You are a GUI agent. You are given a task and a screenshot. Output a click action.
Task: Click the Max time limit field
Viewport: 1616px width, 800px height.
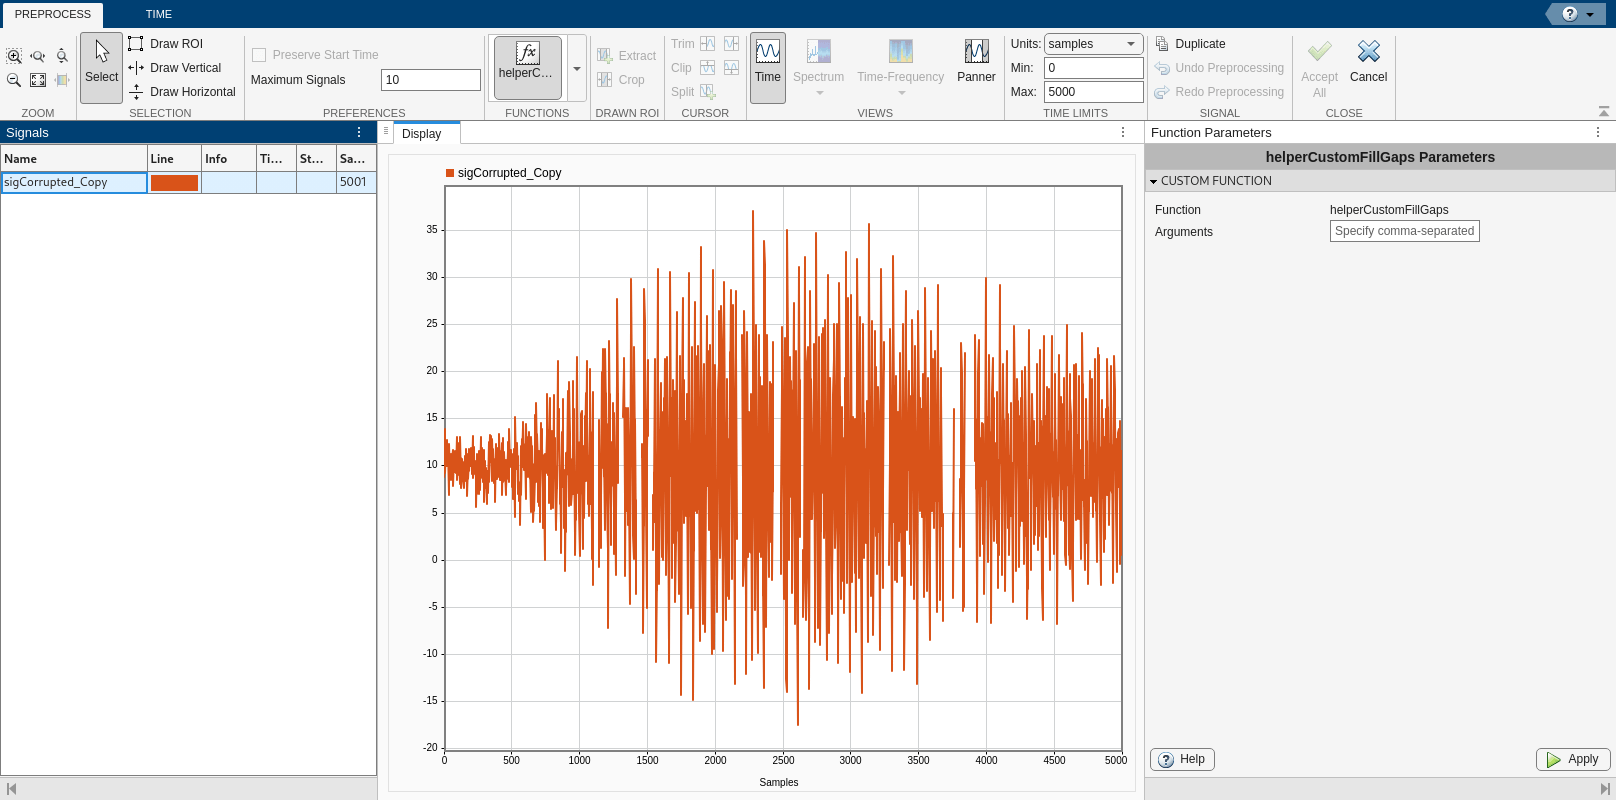coord(1094,92)
